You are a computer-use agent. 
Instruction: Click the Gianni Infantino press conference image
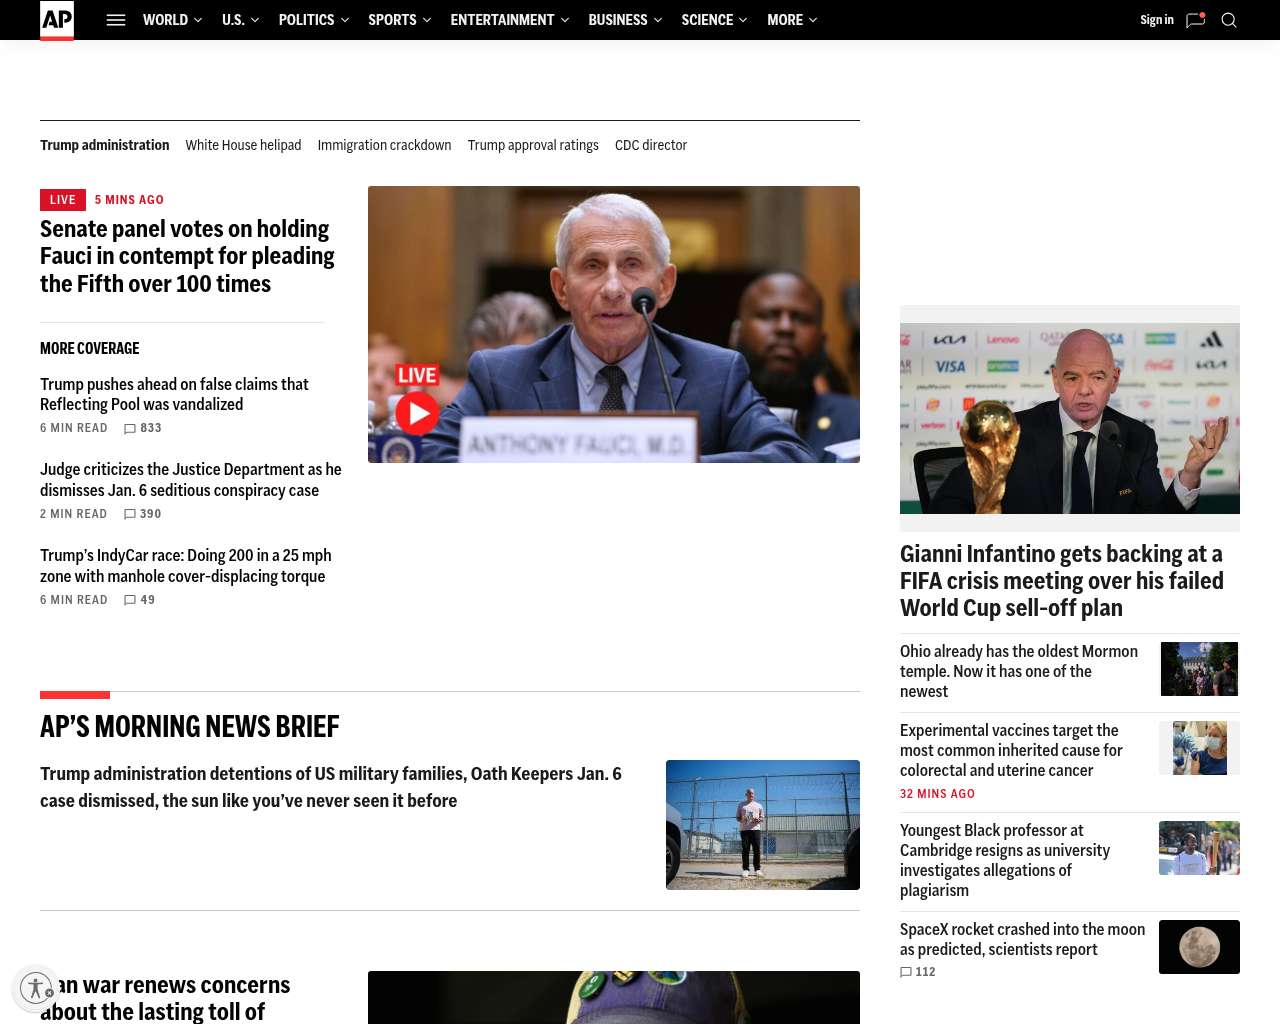point(1070,418)
